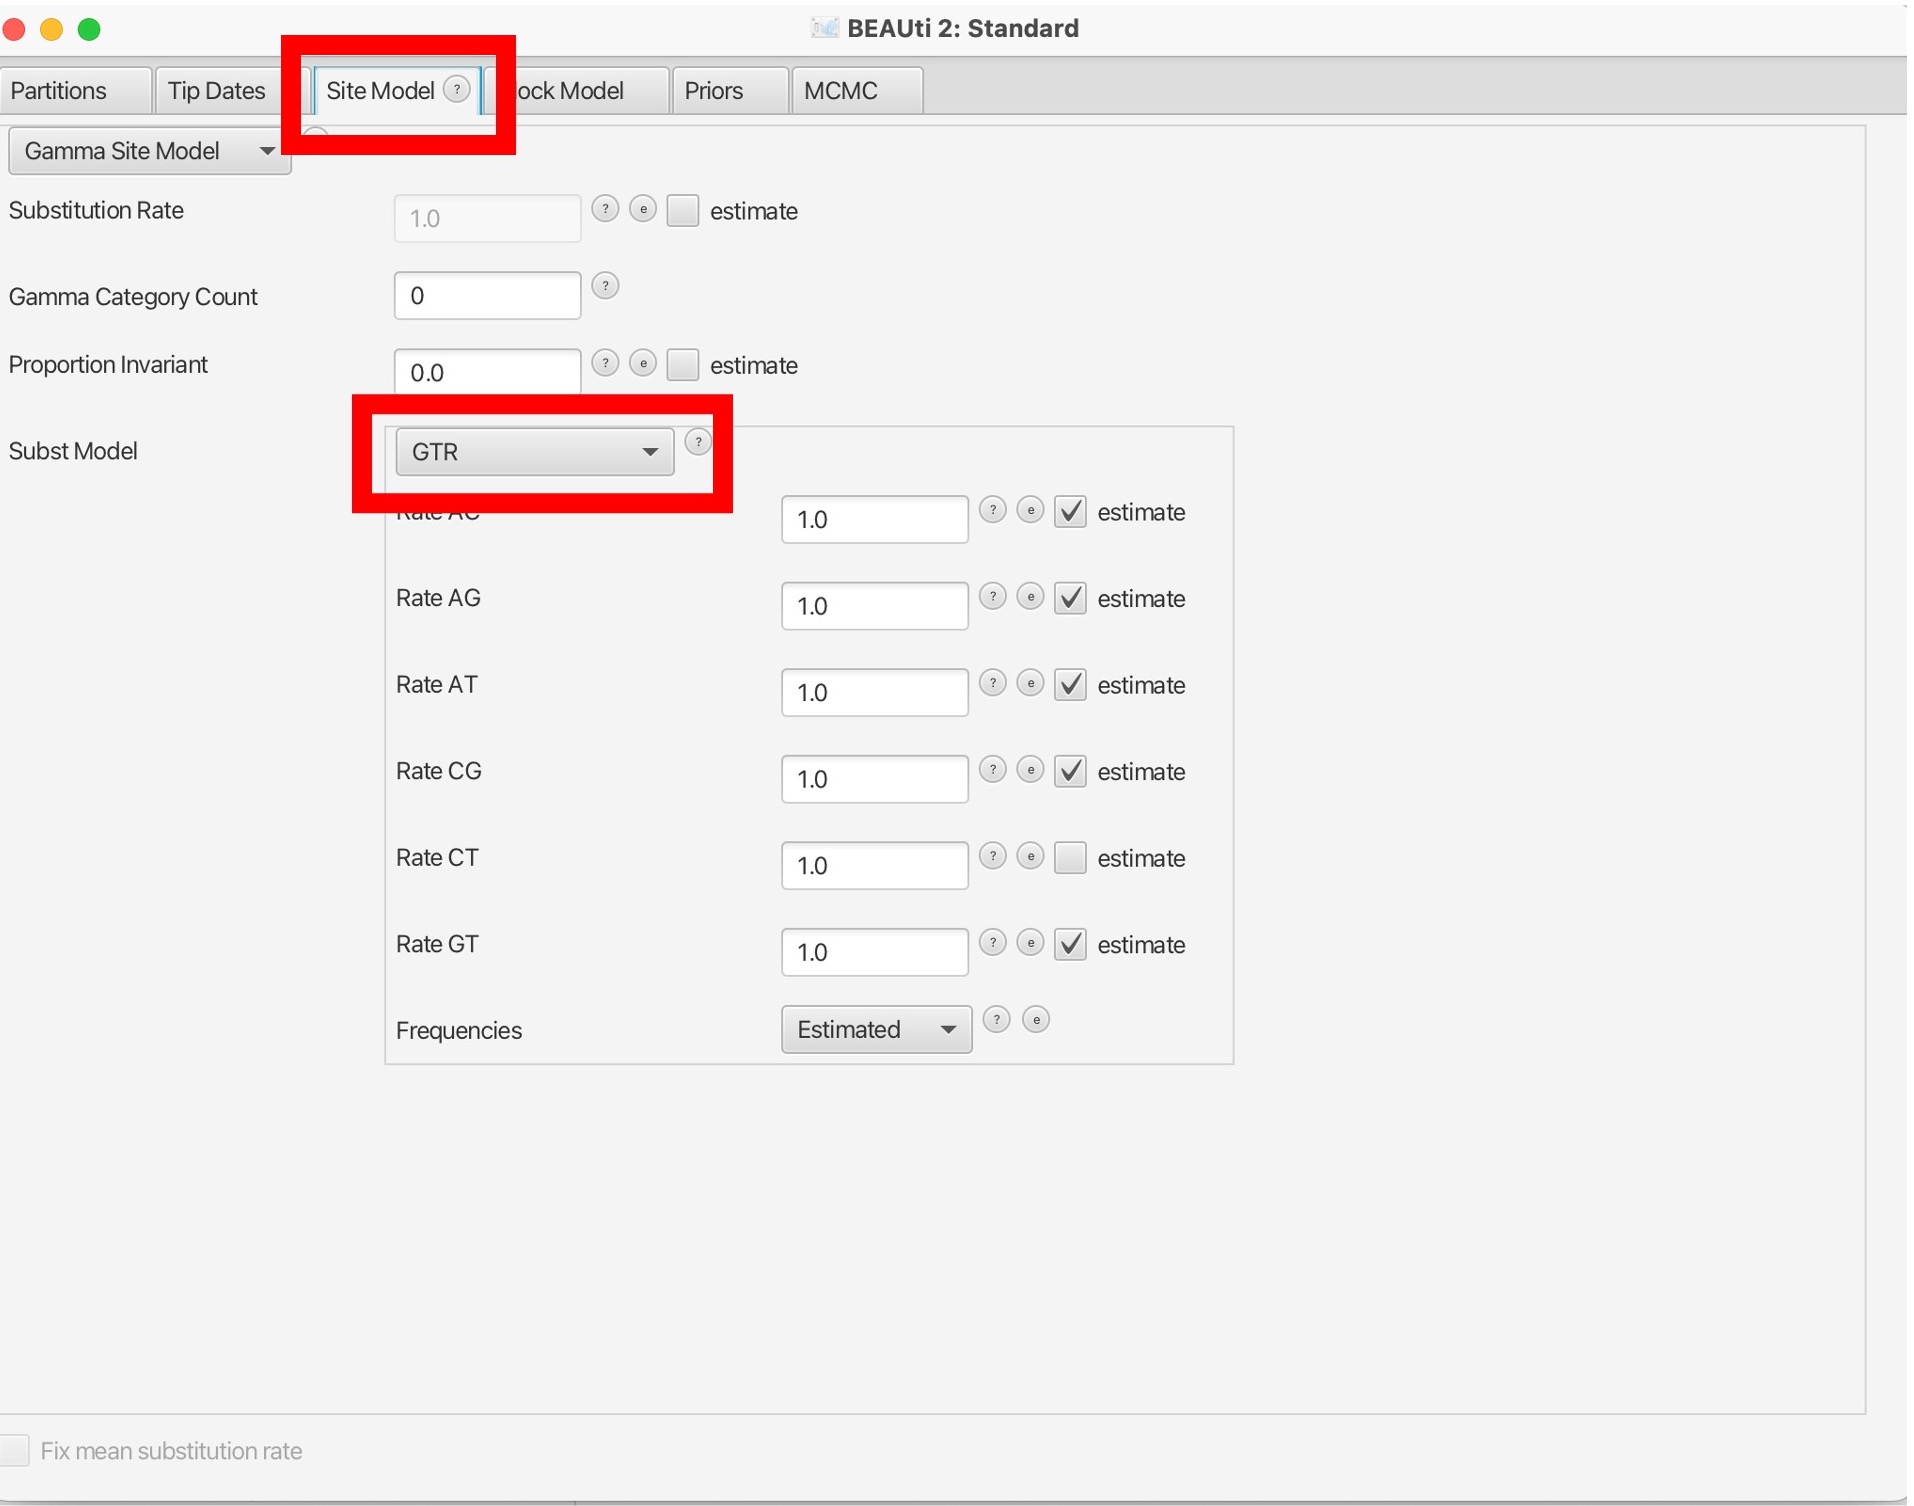Image resolution: width=1914 pixels, height=1506 pixels.
Task: Click the edit 'e' icon next to Frequencies
Action: [x=1036, y=1020]
